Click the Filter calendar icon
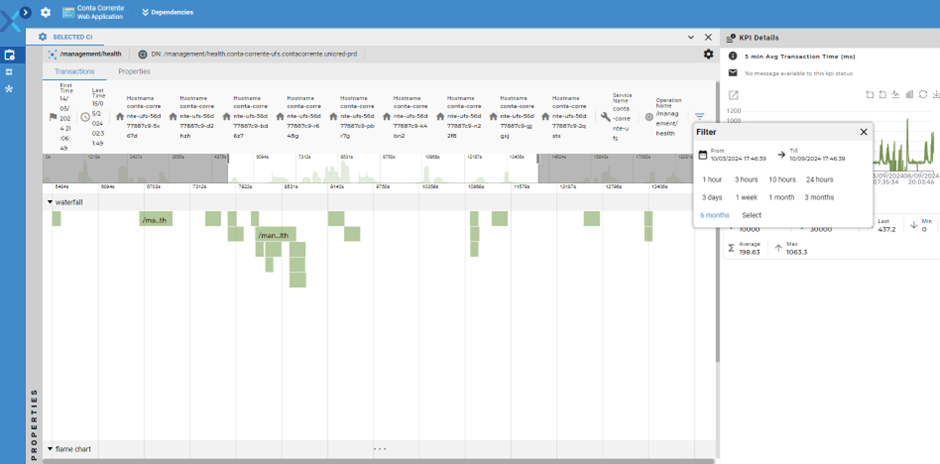 coord(703,155)
